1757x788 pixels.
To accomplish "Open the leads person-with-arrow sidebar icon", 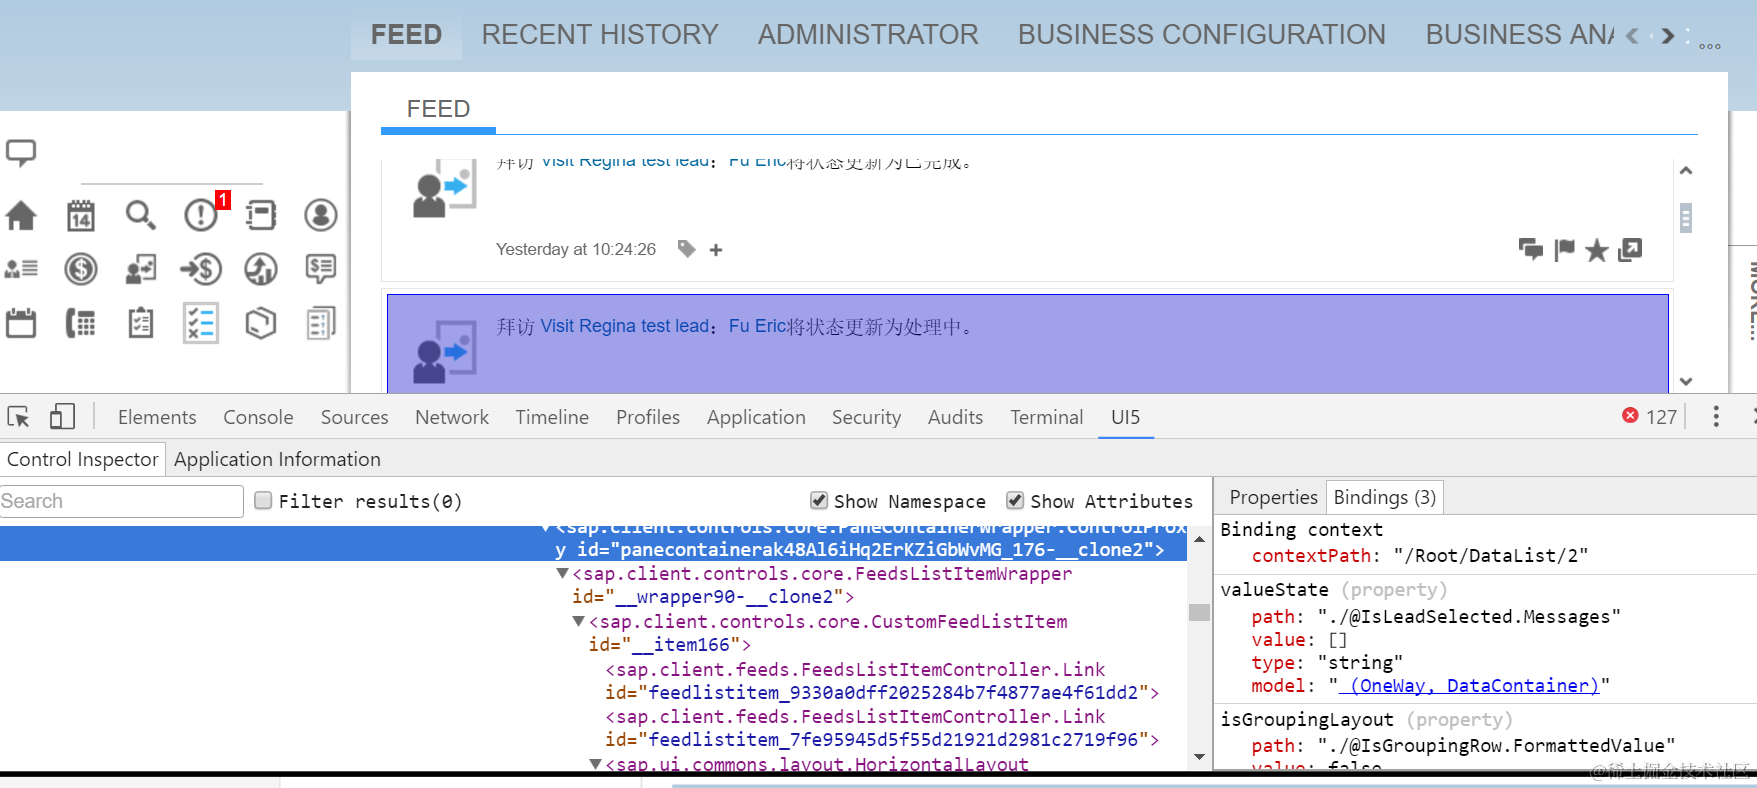I will [x=141, y=269].
